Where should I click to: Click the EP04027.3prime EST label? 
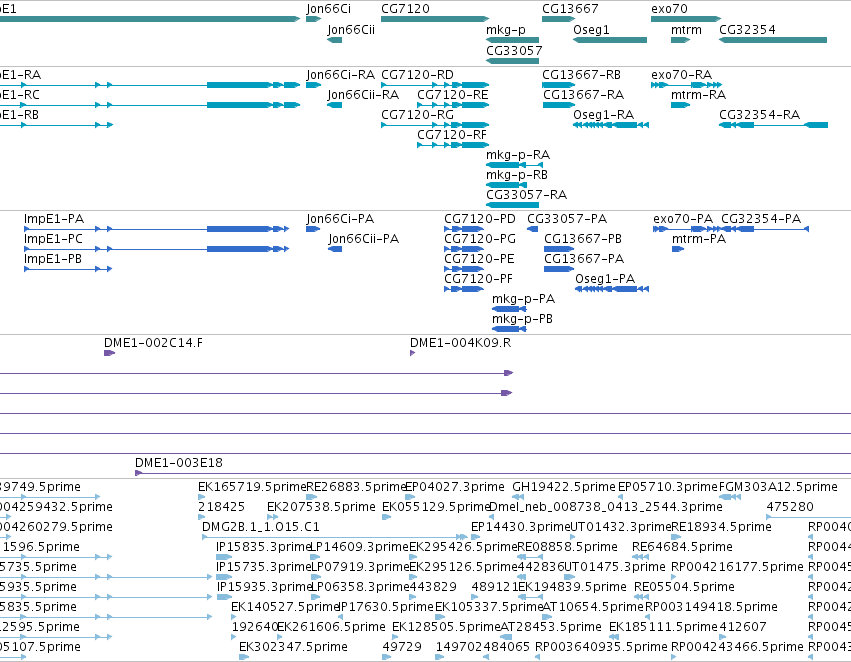455,487
